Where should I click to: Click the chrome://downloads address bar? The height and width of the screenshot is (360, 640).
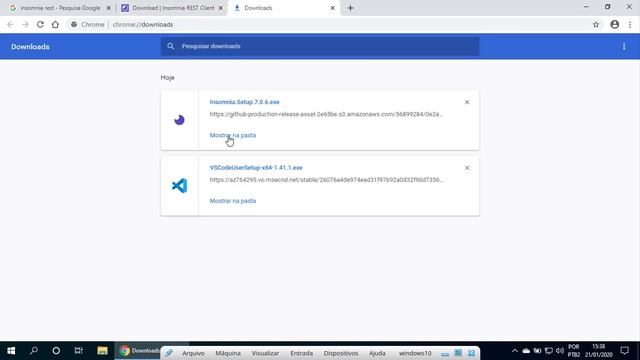pos(327,24)
